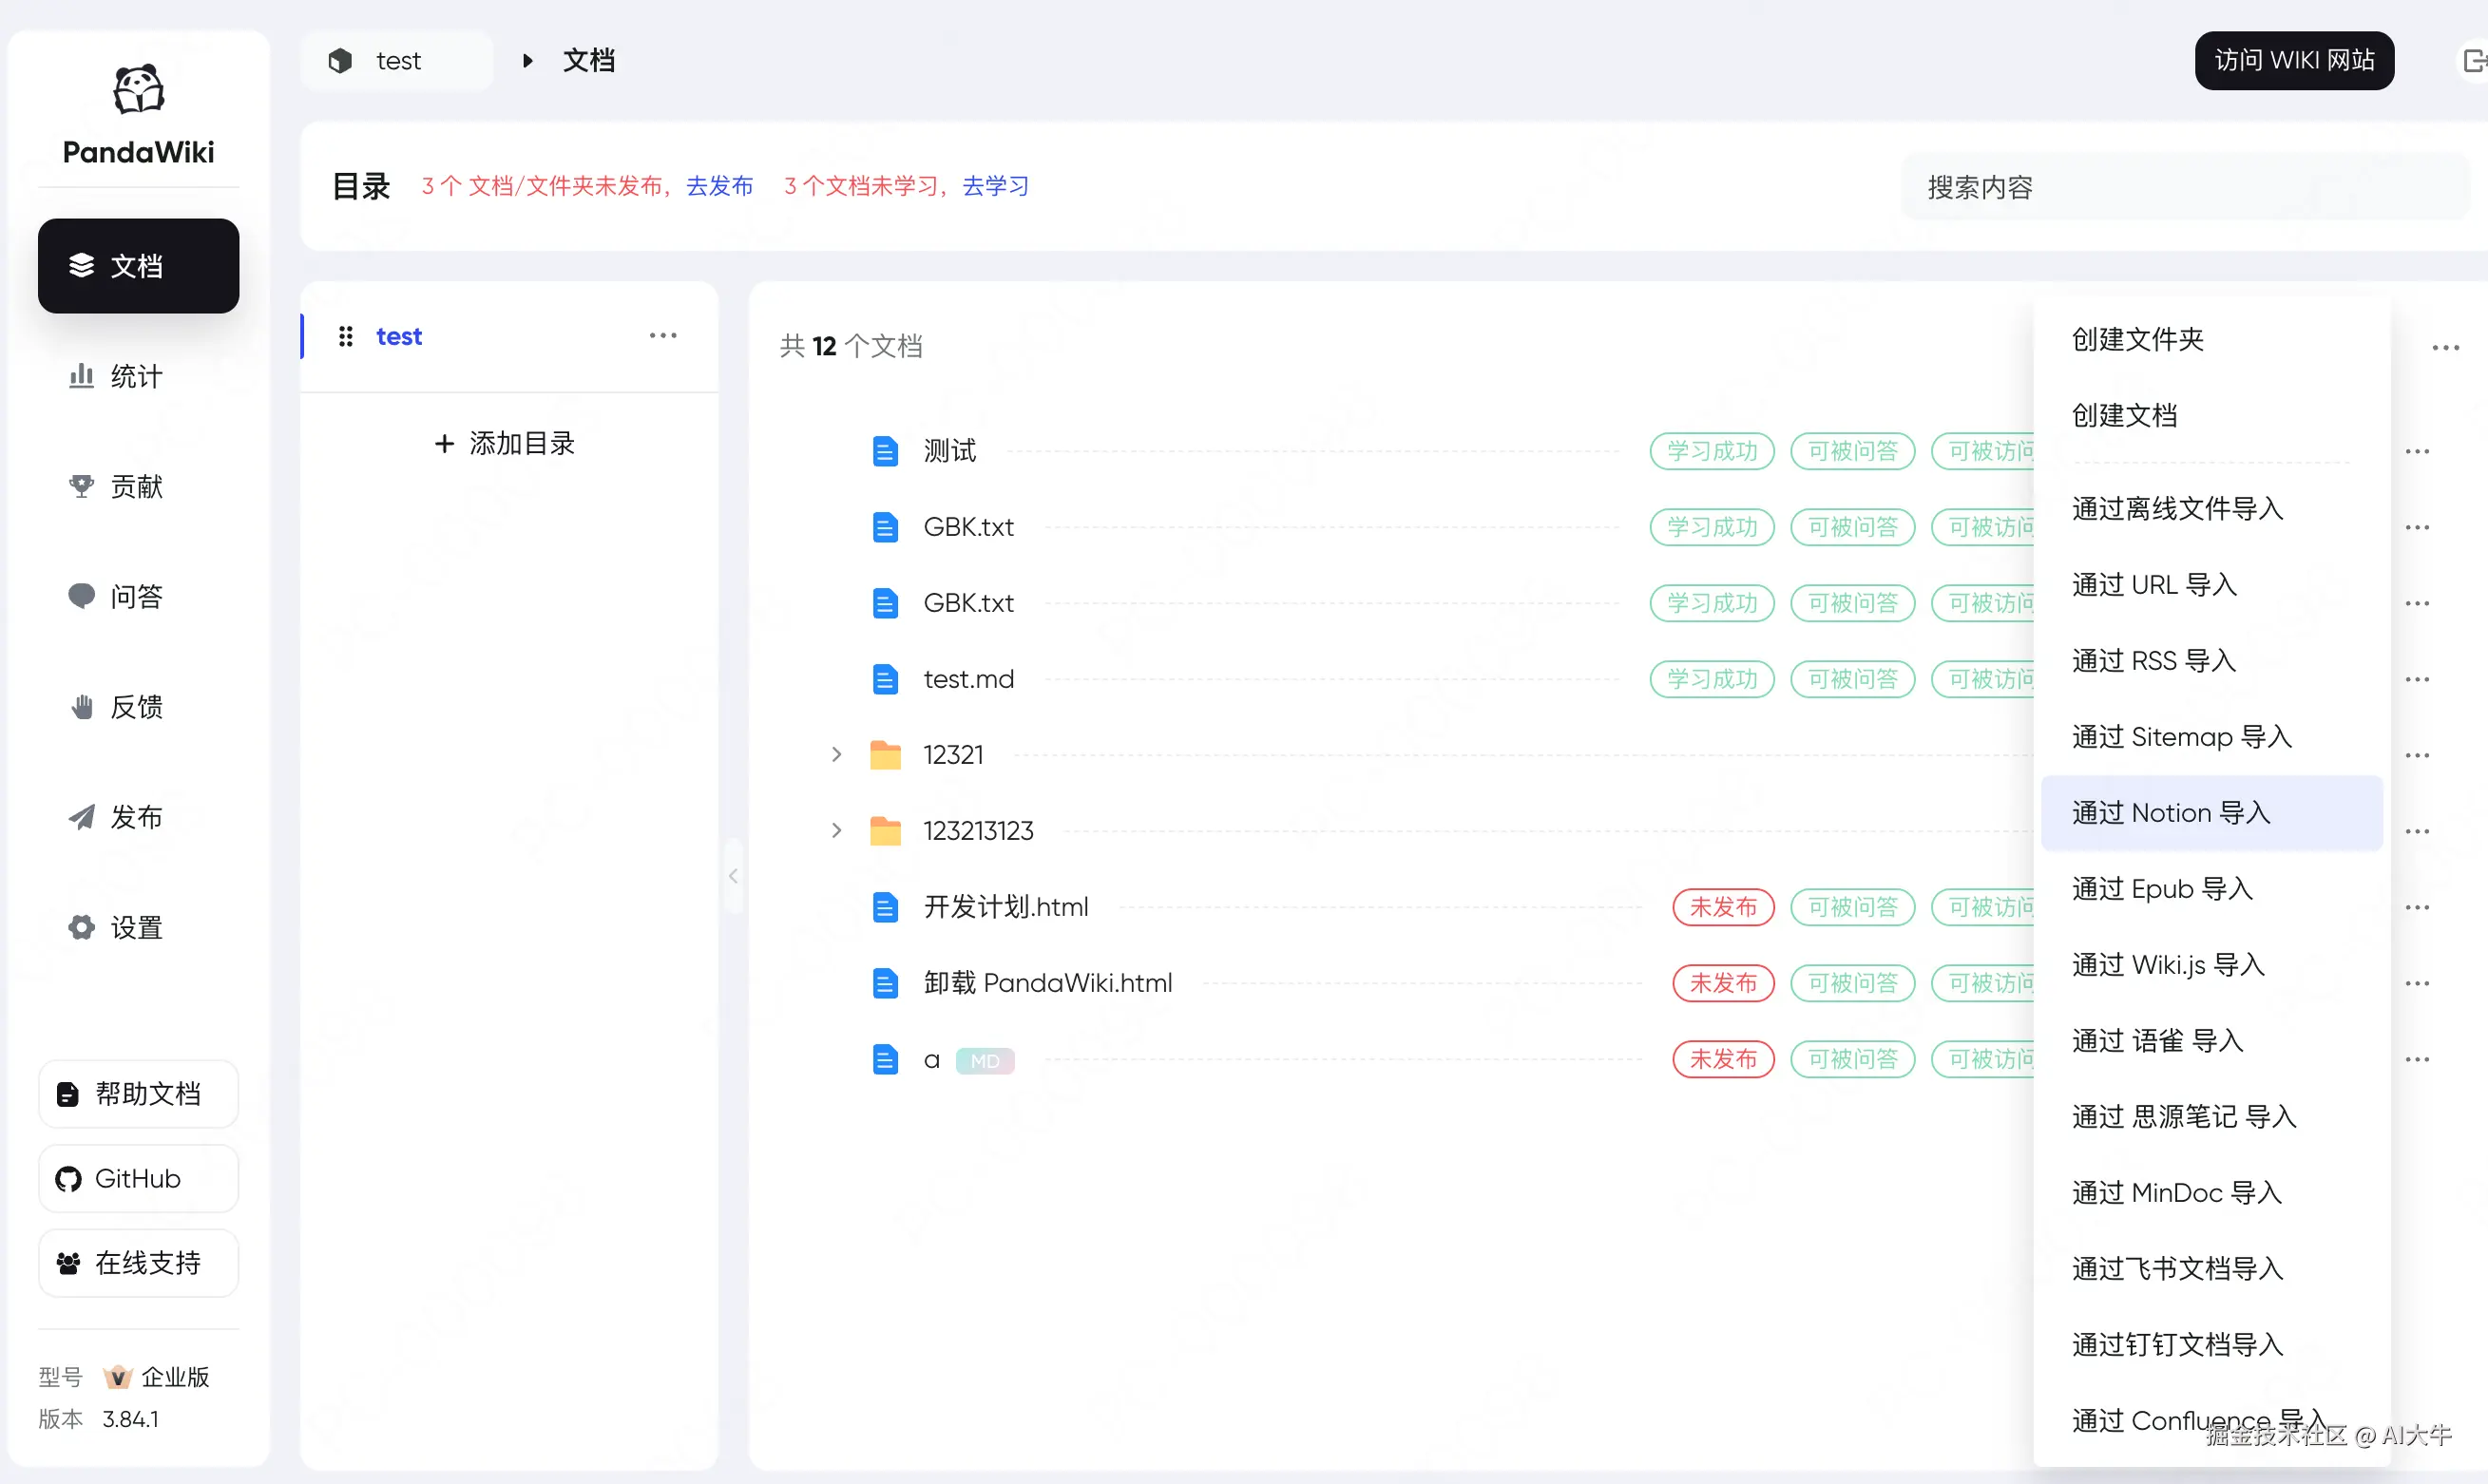Select 通过 URL 导入 option

2153,585
